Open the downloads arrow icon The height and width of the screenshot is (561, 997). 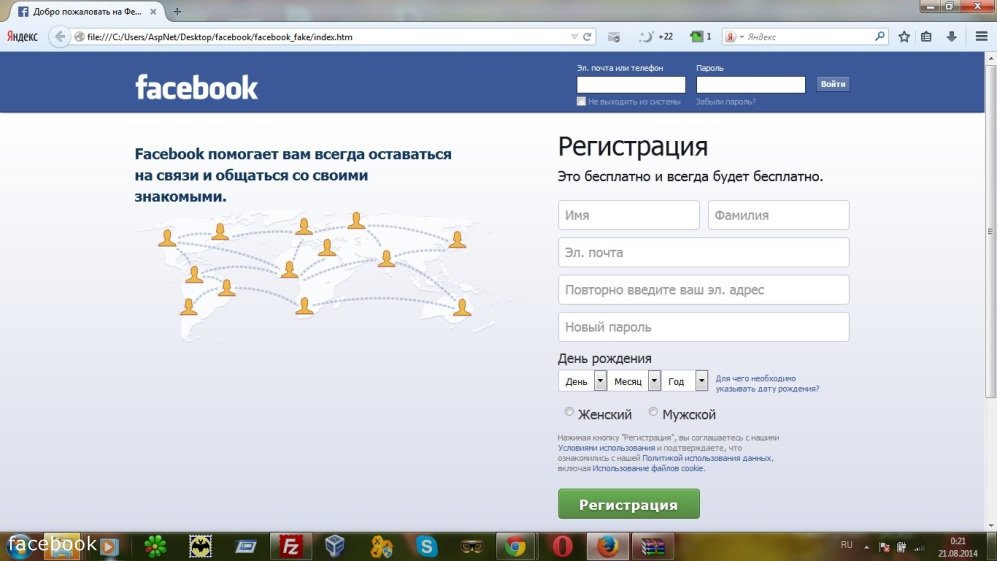click(x=951, y=37)
